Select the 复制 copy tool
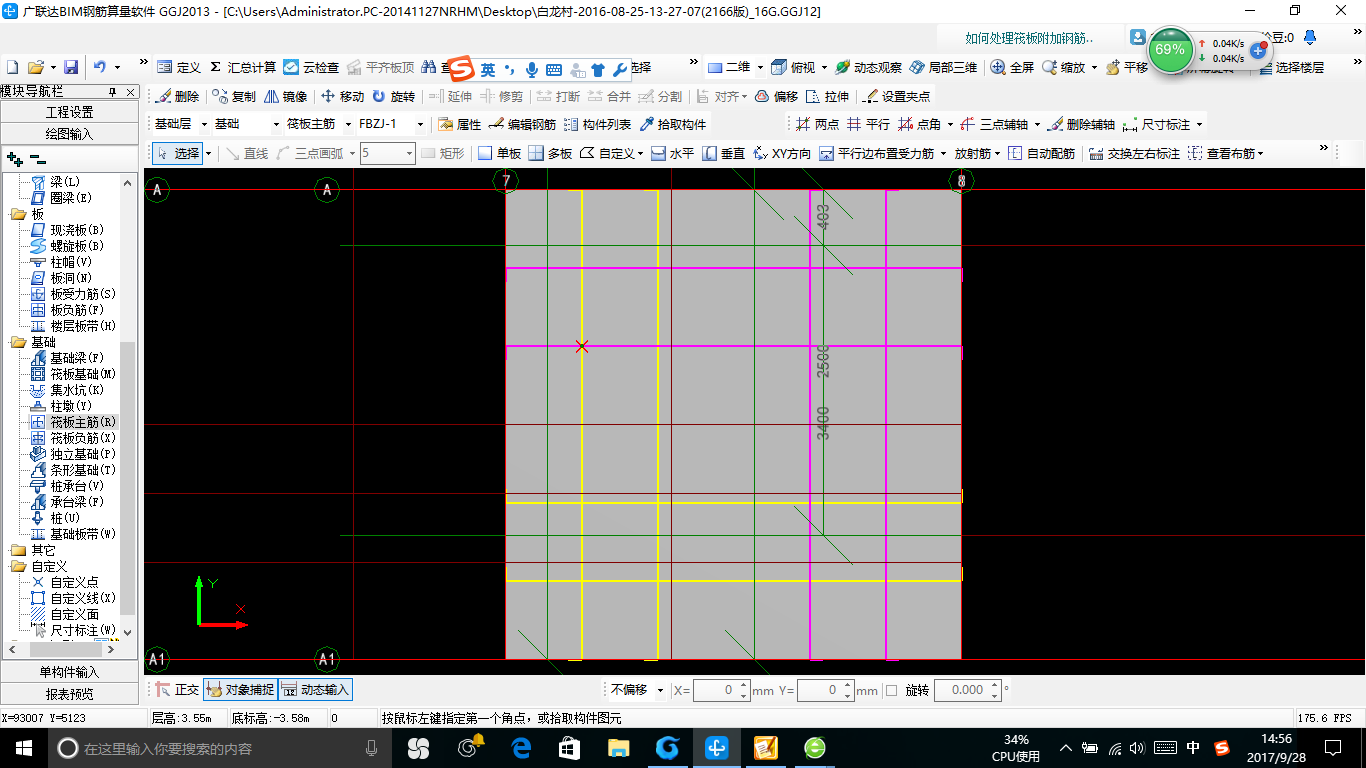The height and width of the screenshot is (768, 1366). pyautogui.click(x=234, y=96)
